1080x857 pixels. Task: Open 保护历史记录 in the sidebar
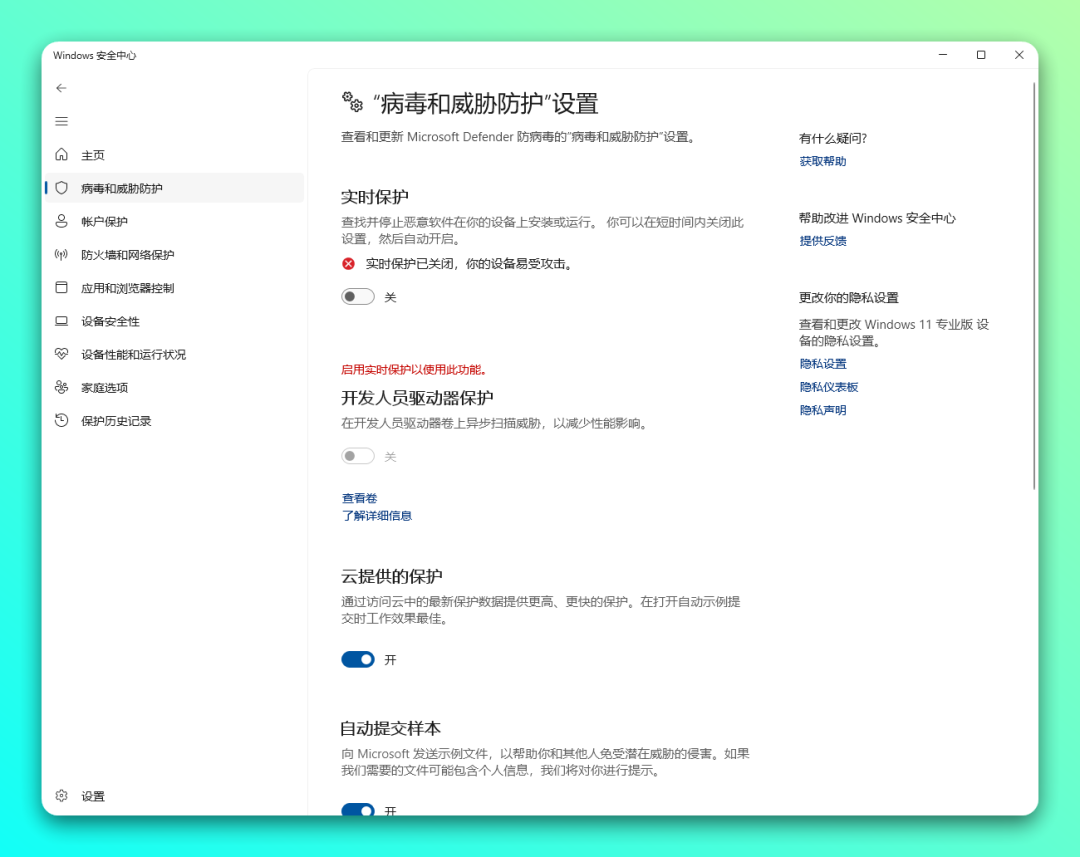116,421
